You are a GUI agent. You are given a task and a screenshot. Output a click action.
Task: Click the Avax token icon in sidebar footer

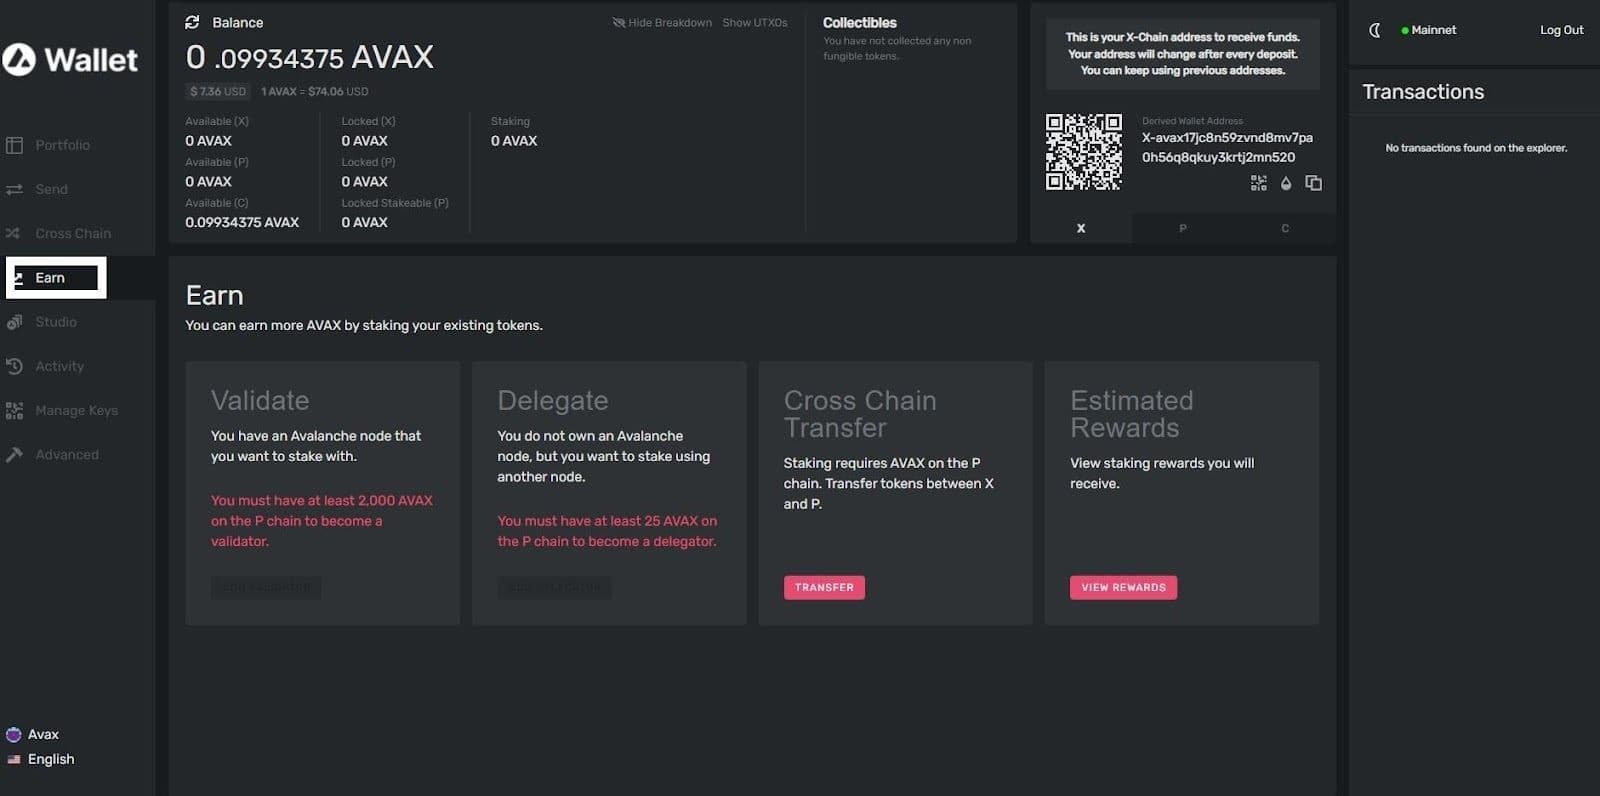click(14, 734)
